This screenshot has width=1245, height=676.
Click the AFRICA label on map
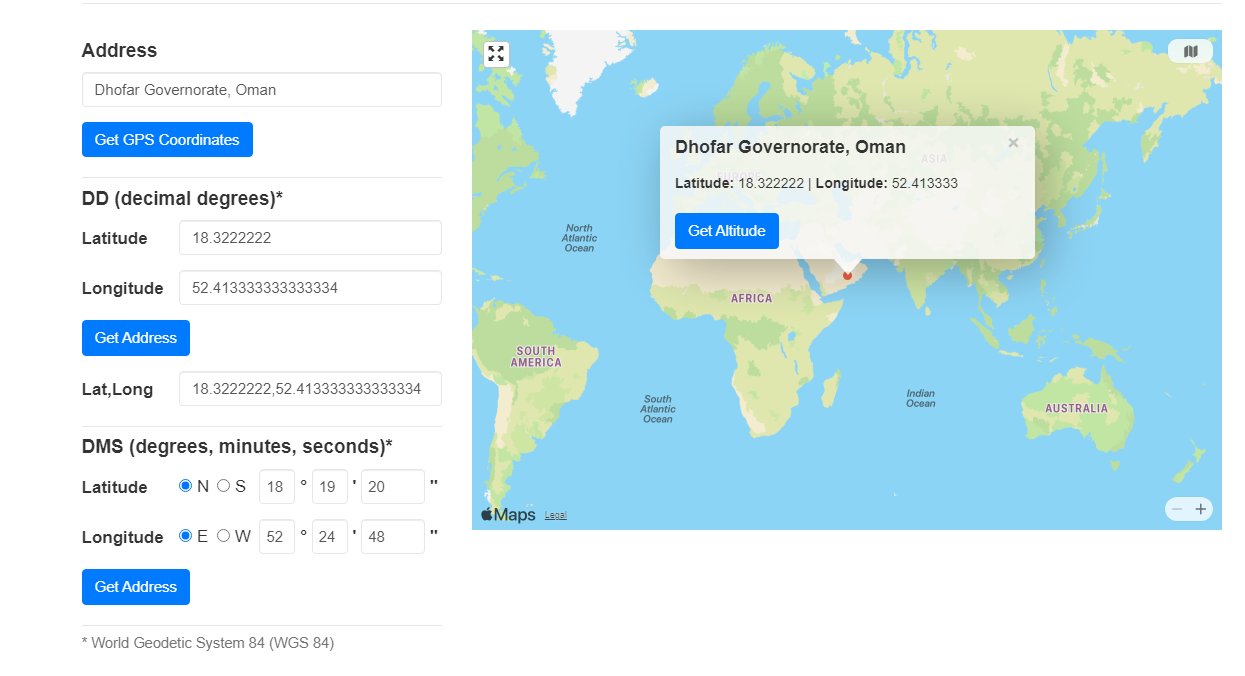pyautogui.click(x=751, y=299)
